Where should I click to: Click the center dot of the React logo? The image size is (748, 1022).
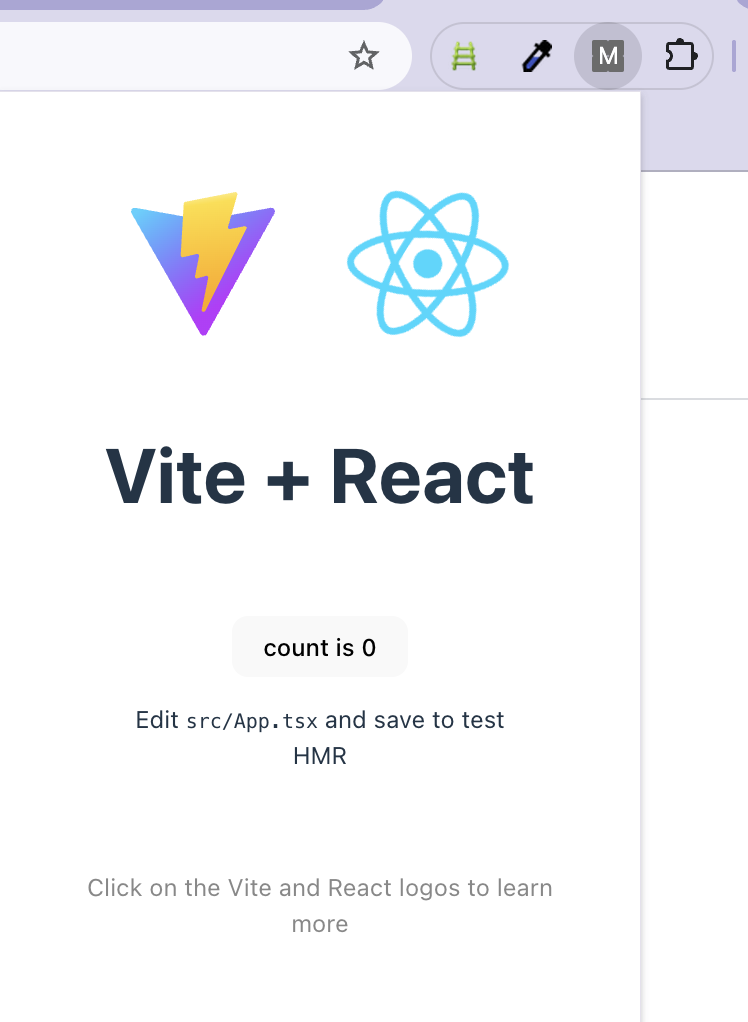428,263
